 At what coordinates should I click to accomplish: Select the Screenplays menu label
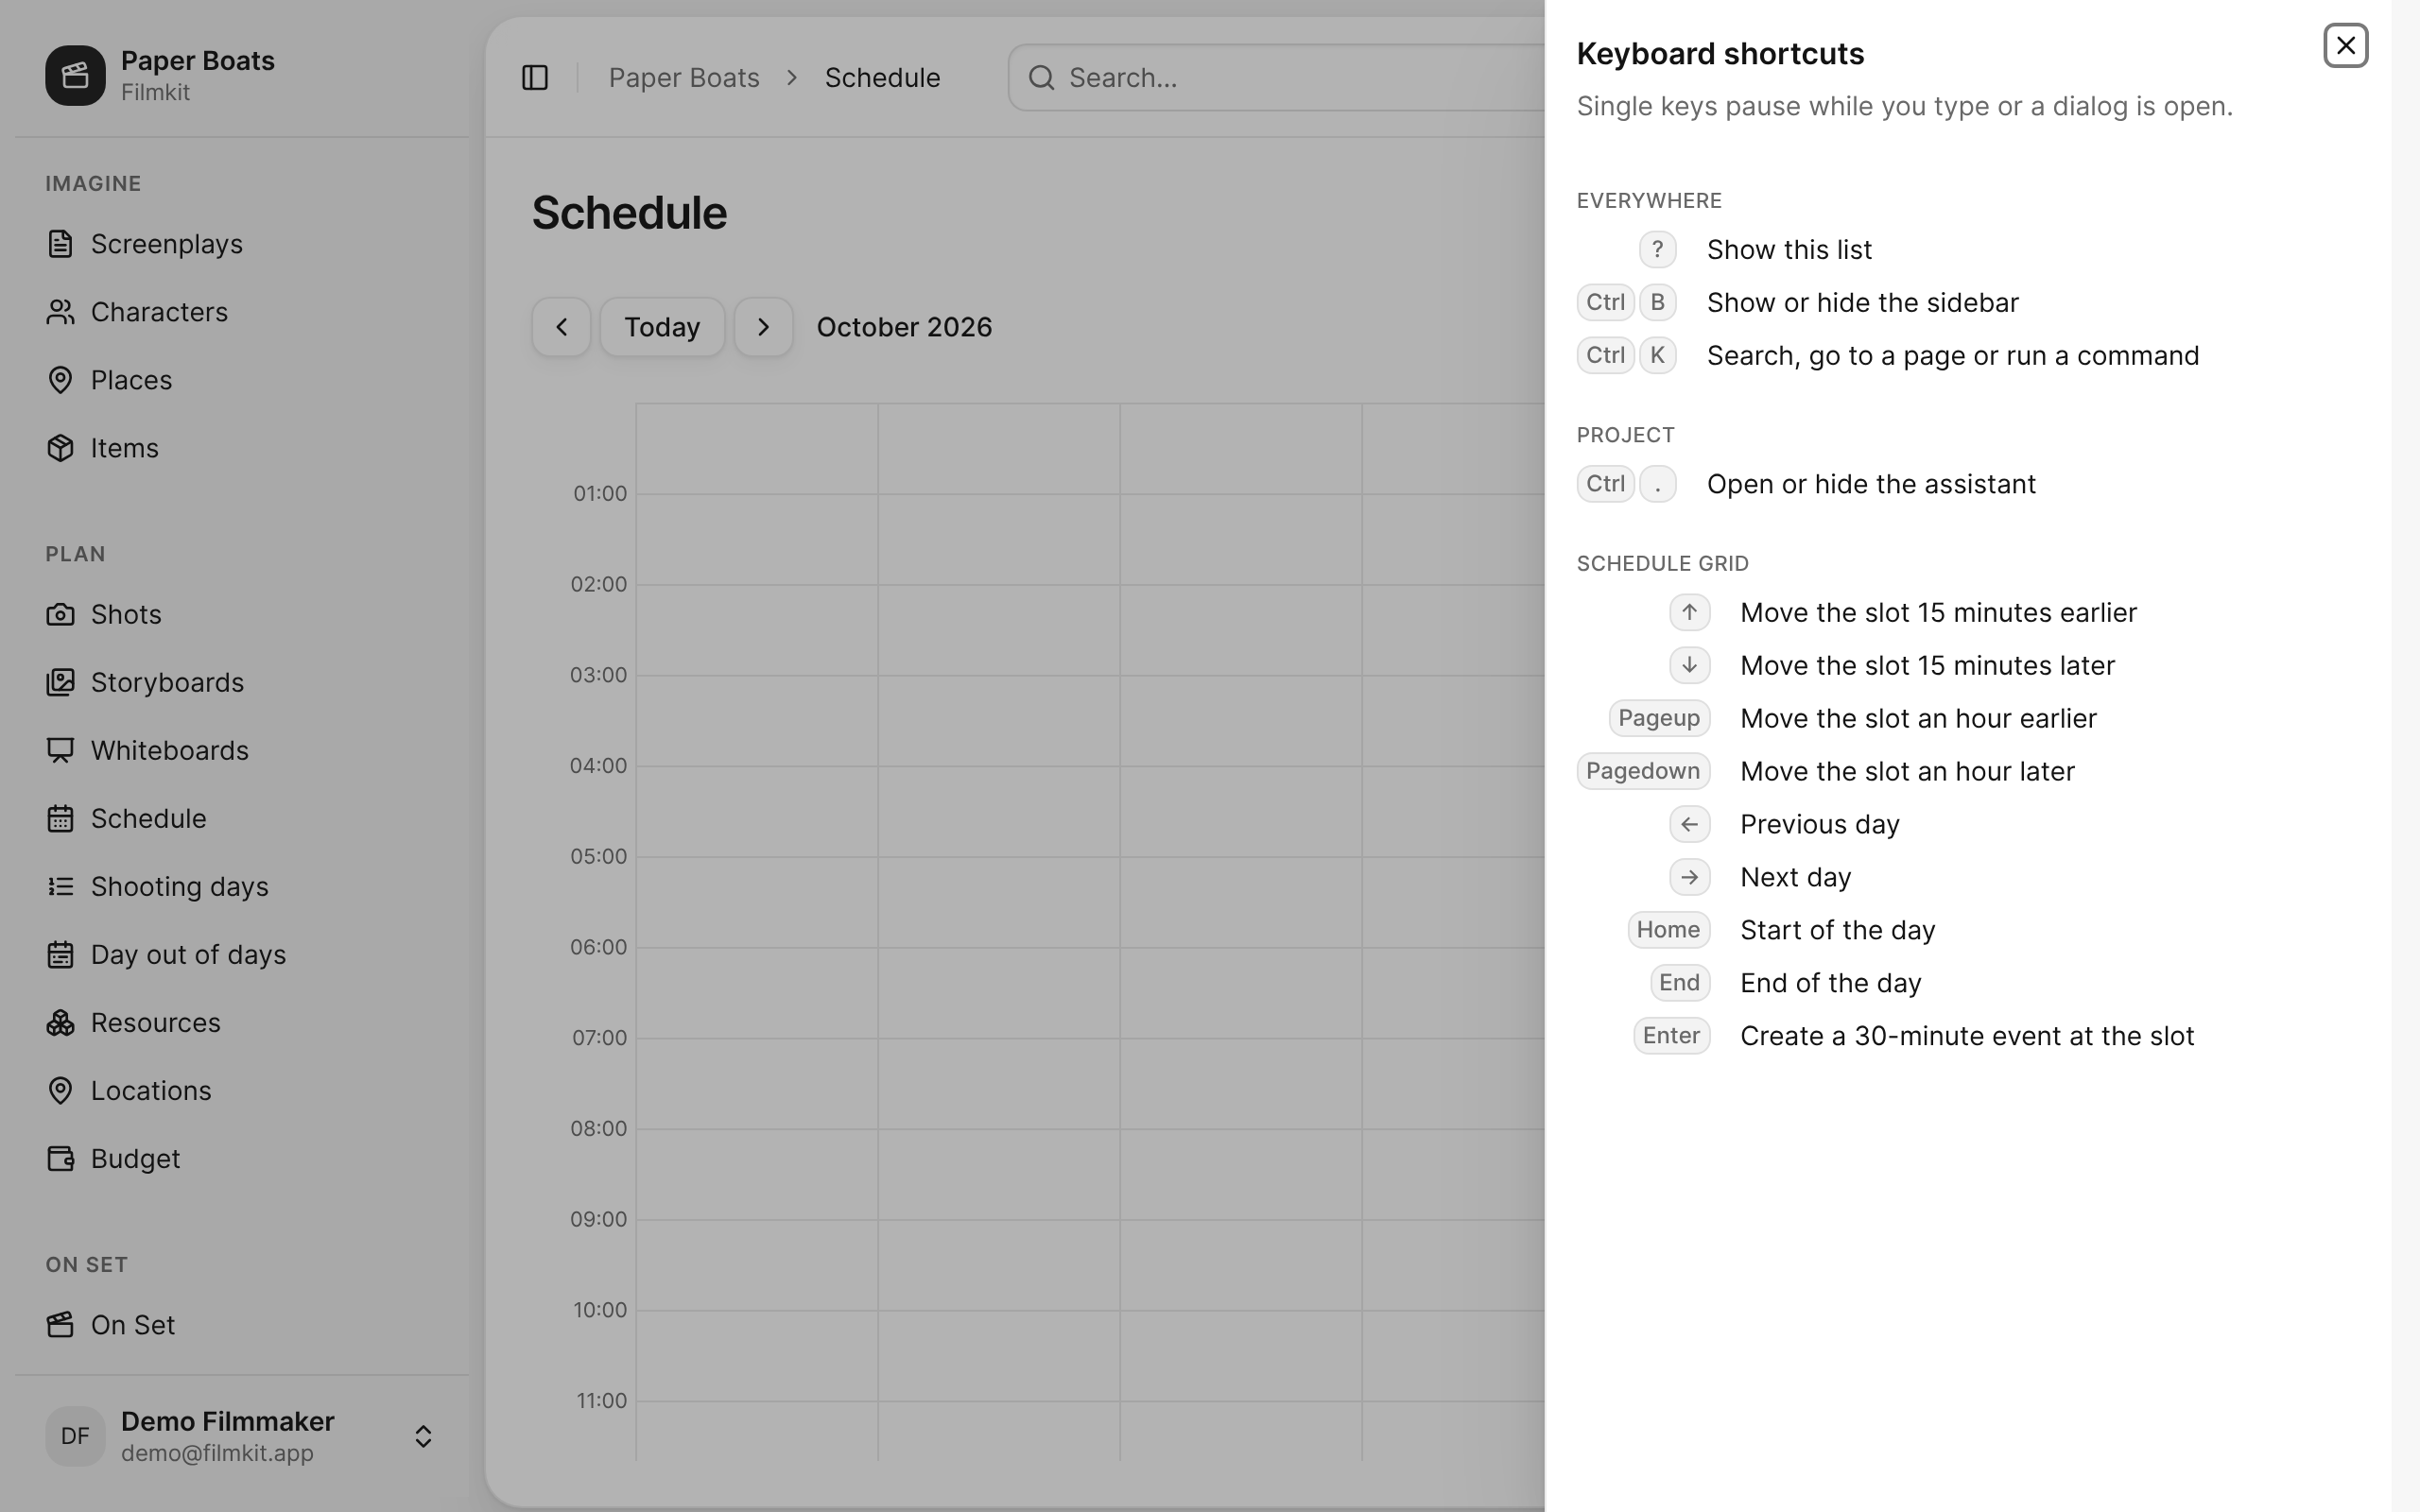click(167, 244)
